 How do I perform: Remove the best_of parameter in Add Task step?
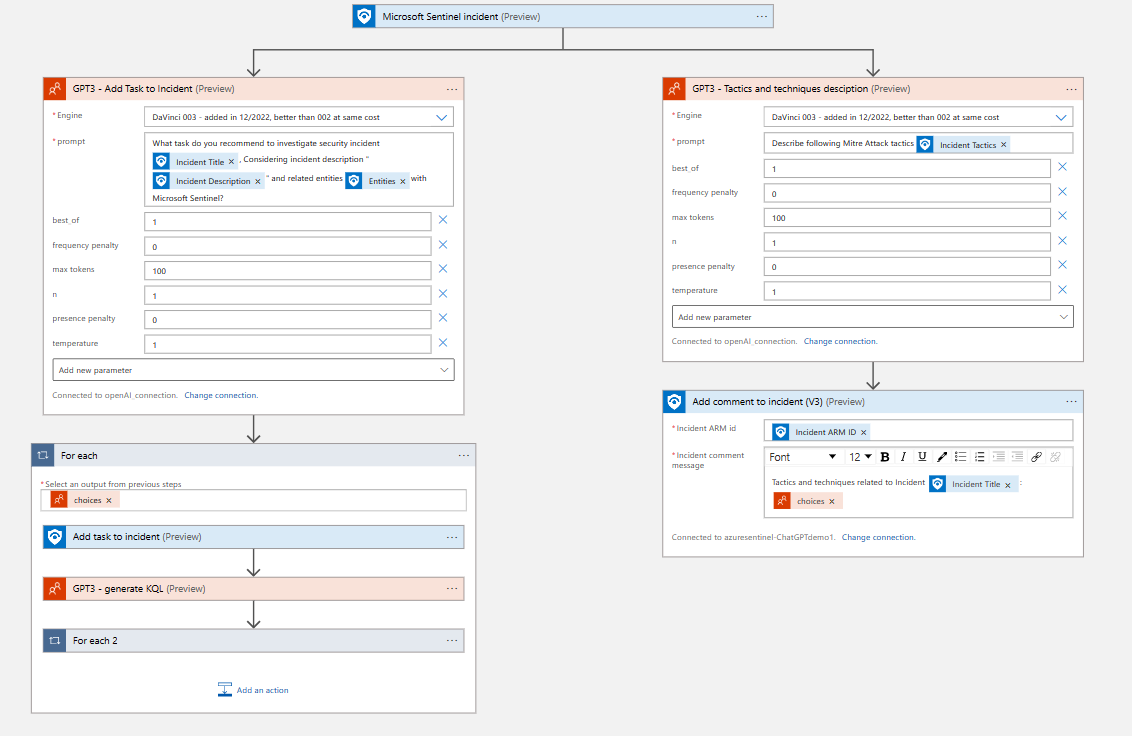[x=443, y=220]
